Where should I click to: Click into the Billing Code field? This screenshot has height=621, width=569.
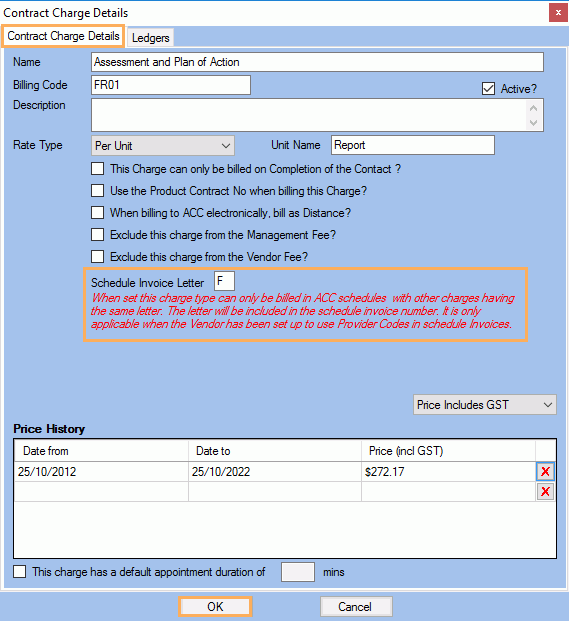pos(171,85)
